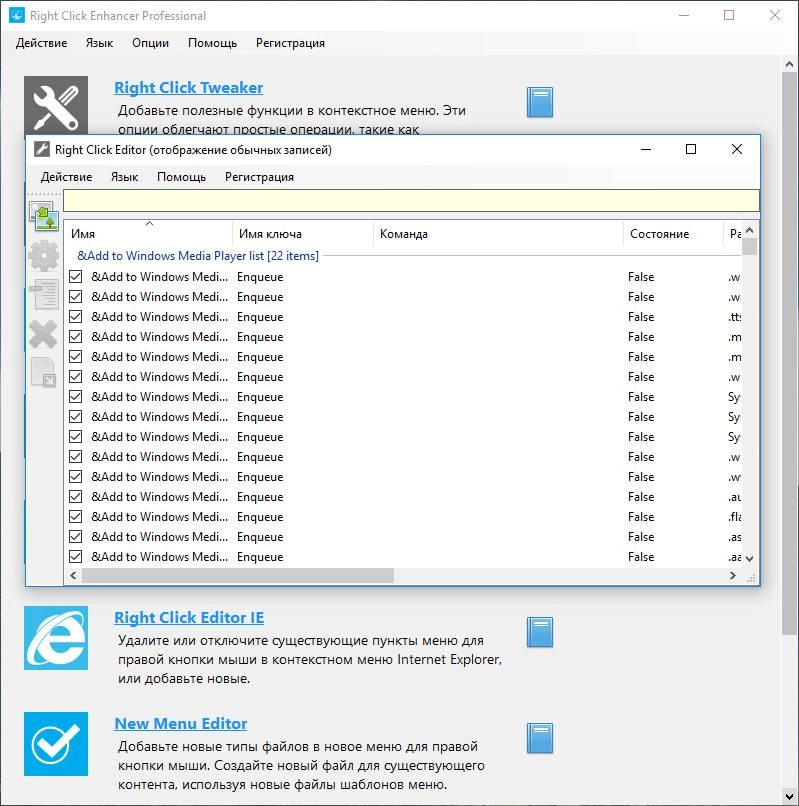Image resolution: width=799 pixels, height=806 pixels.
Task: Click the grayed gear icon in editor sidebar
Action: pyautogui.click(x=44, y=255)
